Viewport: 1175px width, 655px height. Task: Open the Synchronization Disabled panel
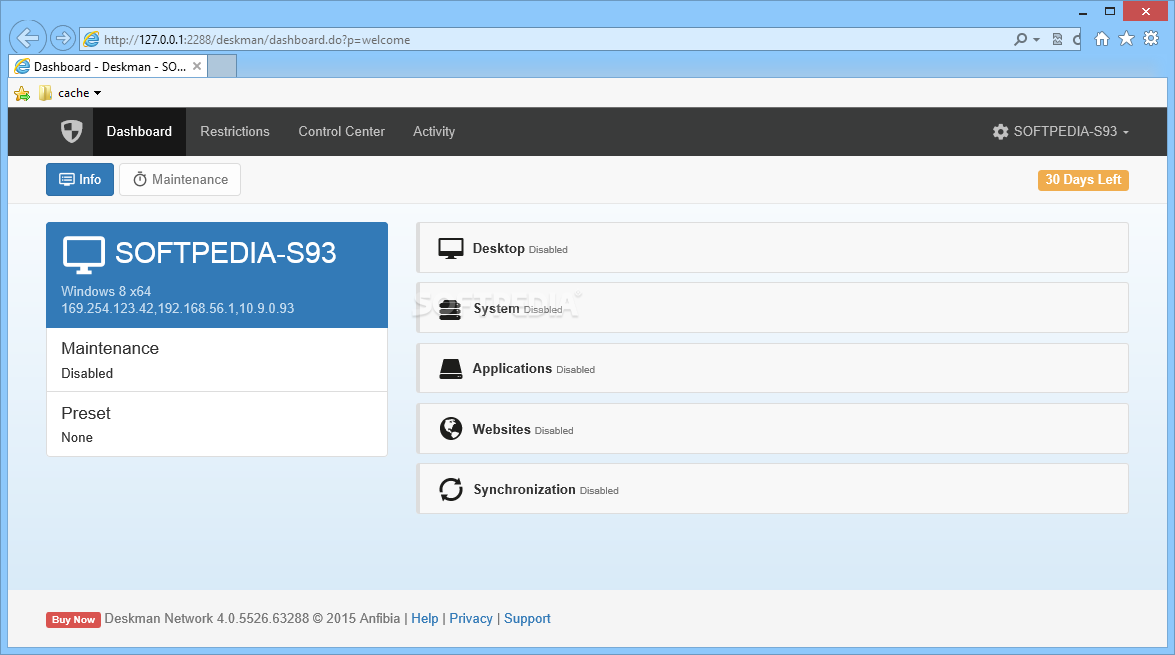pyautogui.click(x=773, y=489)
